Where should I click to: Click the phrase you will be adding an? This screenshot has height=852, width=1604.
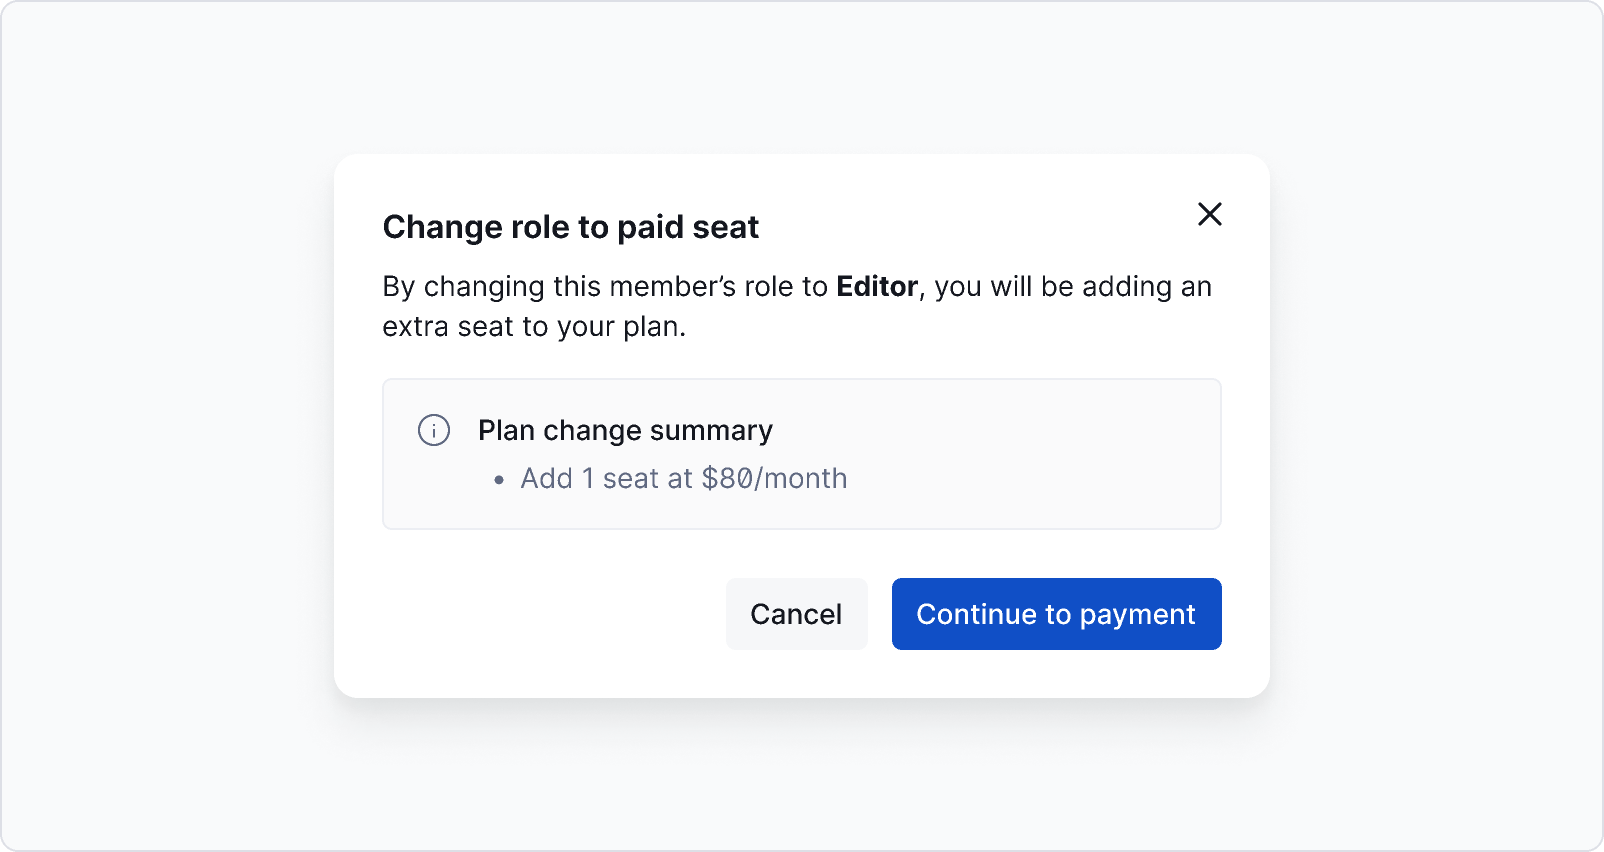point(1072,287)
